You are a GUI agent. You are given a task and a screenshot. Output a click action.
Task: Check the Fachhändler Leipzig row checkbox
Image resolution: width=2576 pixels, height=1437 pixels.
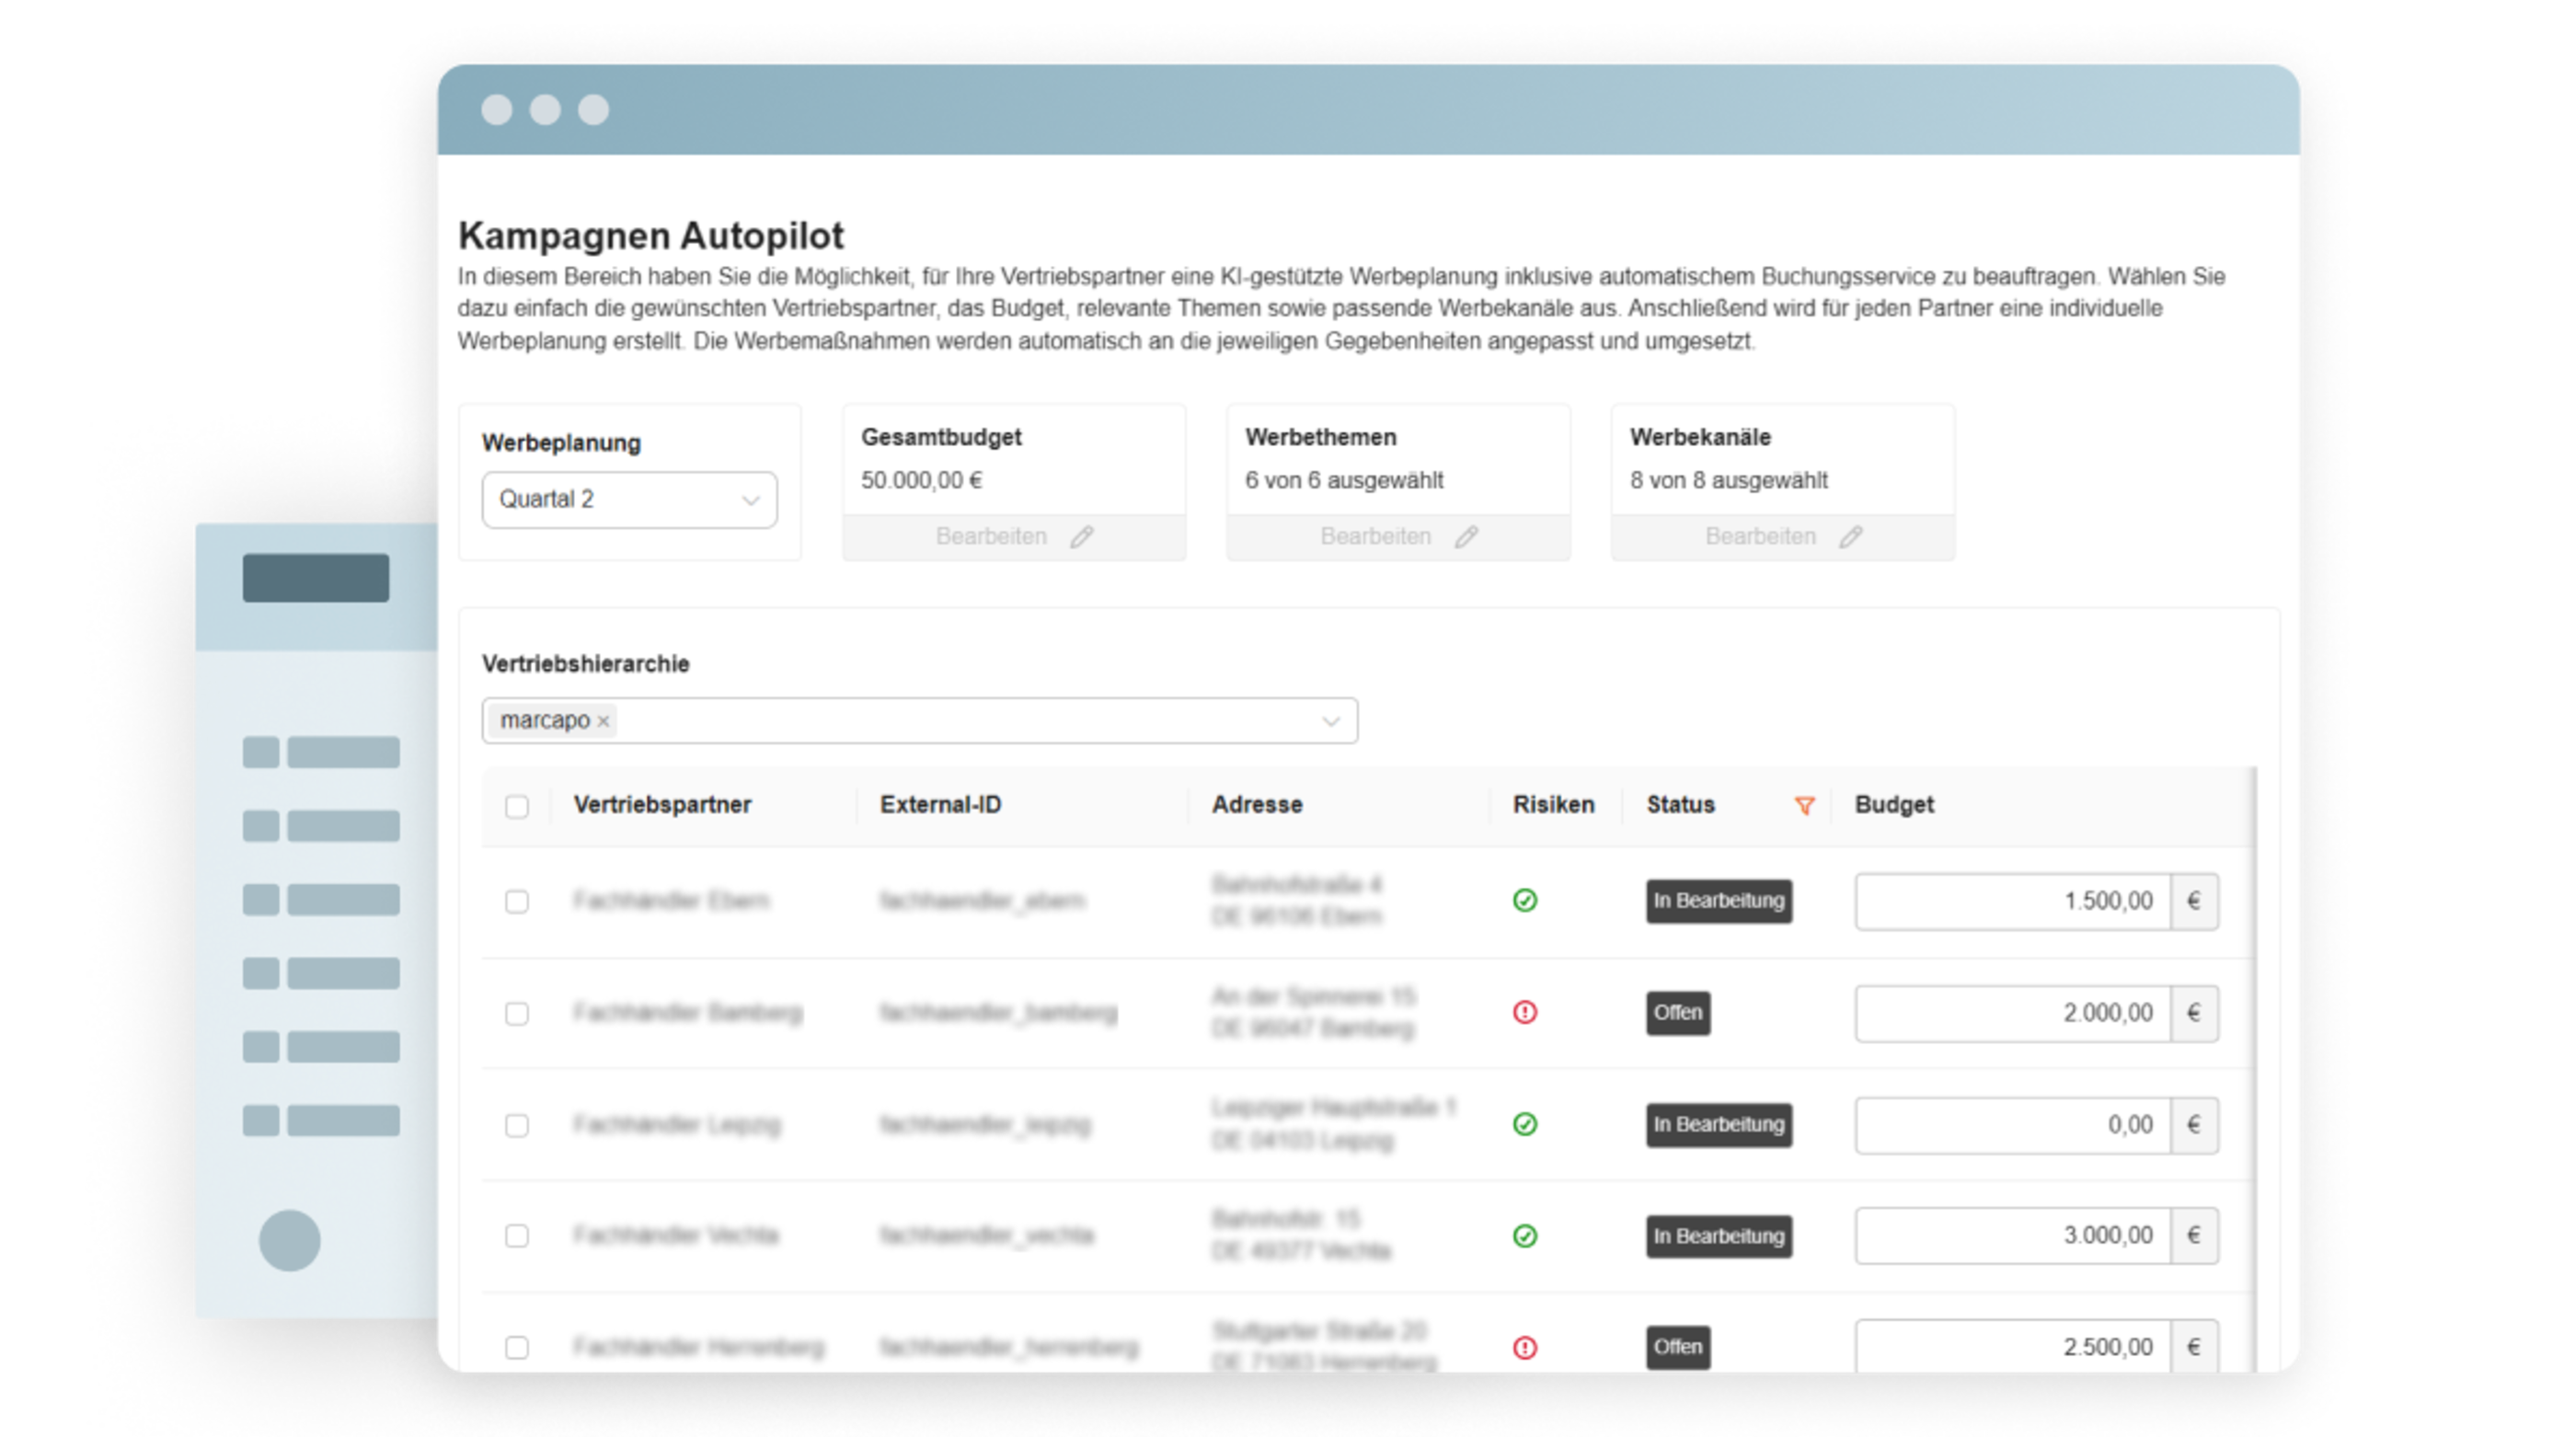click(x=517, y=1125)
